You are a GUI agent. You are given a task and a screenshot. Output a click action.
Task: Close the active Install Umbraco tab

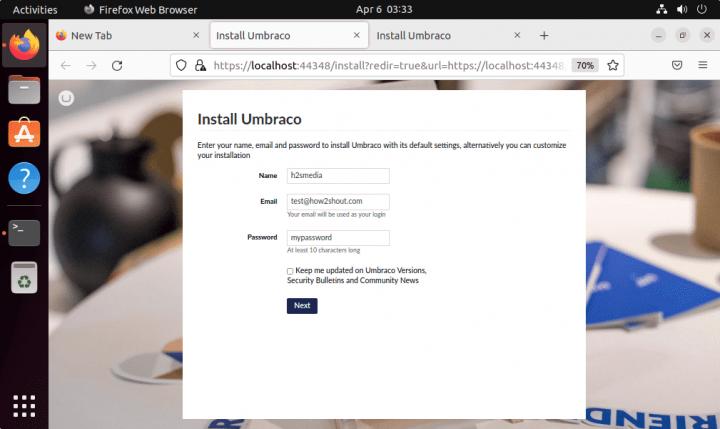point(356,35)
